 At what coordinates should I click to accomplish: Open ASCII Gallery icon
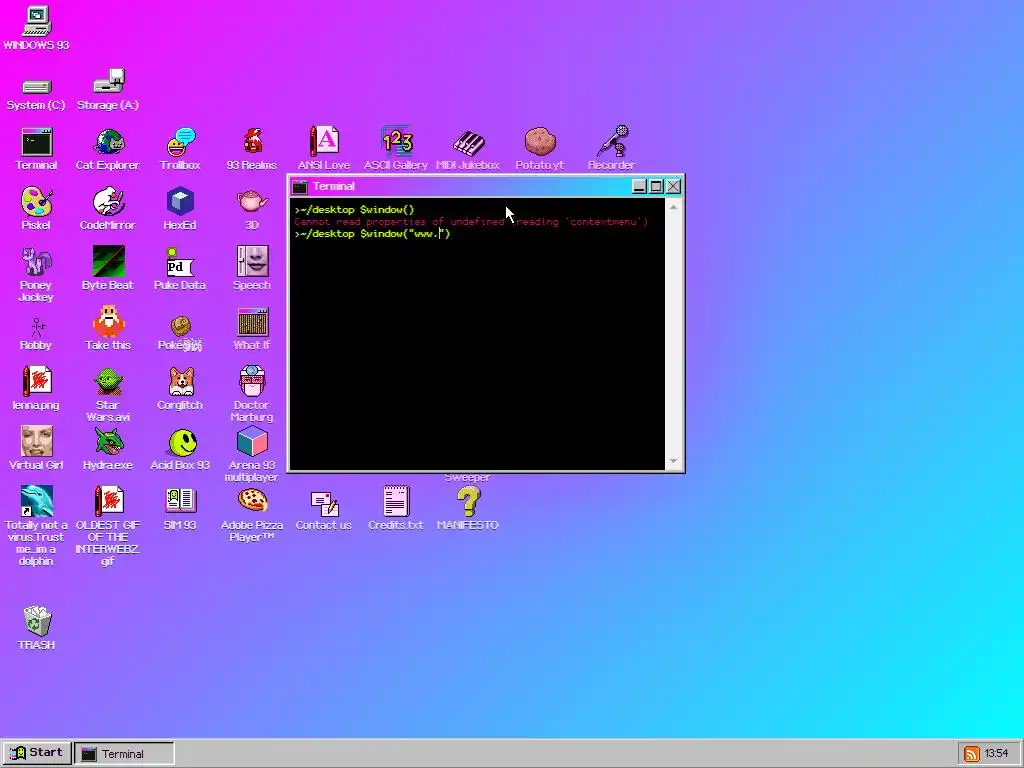click(x=396, y=150)
